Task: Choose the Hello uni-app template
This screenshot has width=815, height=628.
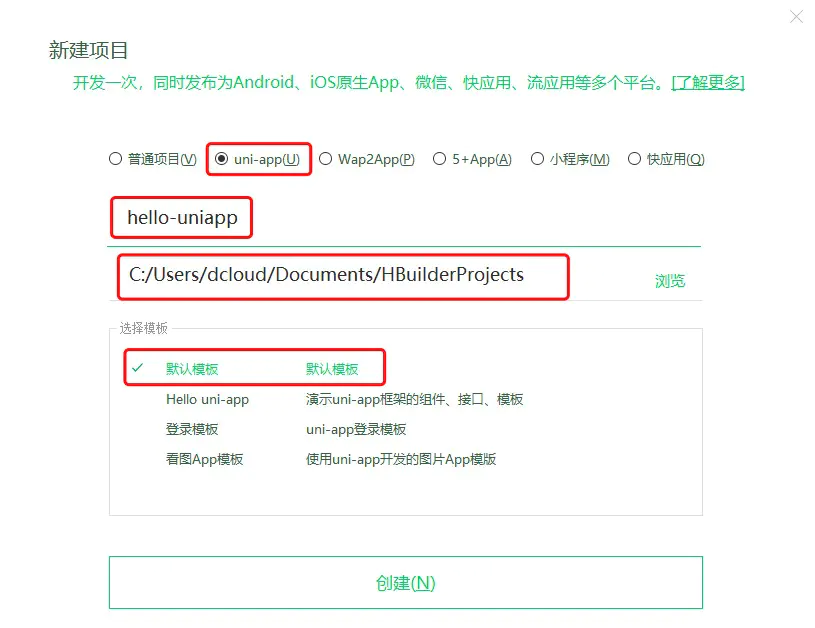Action: (x=207, y=399)
